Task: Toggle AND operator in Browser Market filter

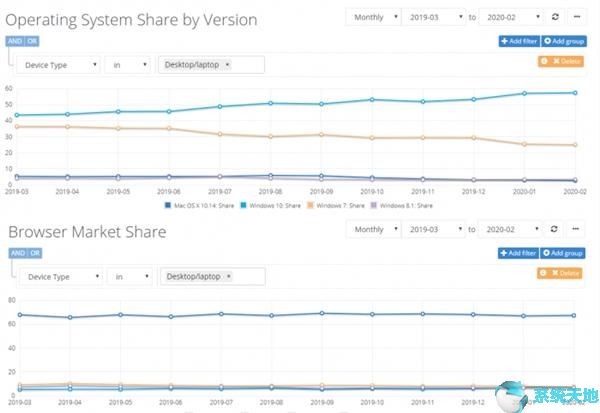Action: click(18, 253)
